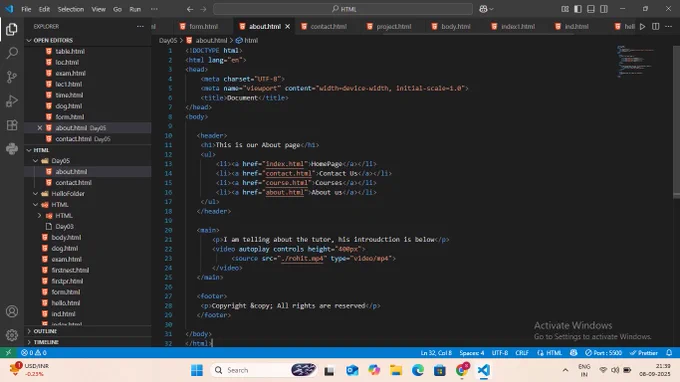
Task: Click the Run play icon in editor toolbar
Action: pyautogui.click(x=642, y=26)
